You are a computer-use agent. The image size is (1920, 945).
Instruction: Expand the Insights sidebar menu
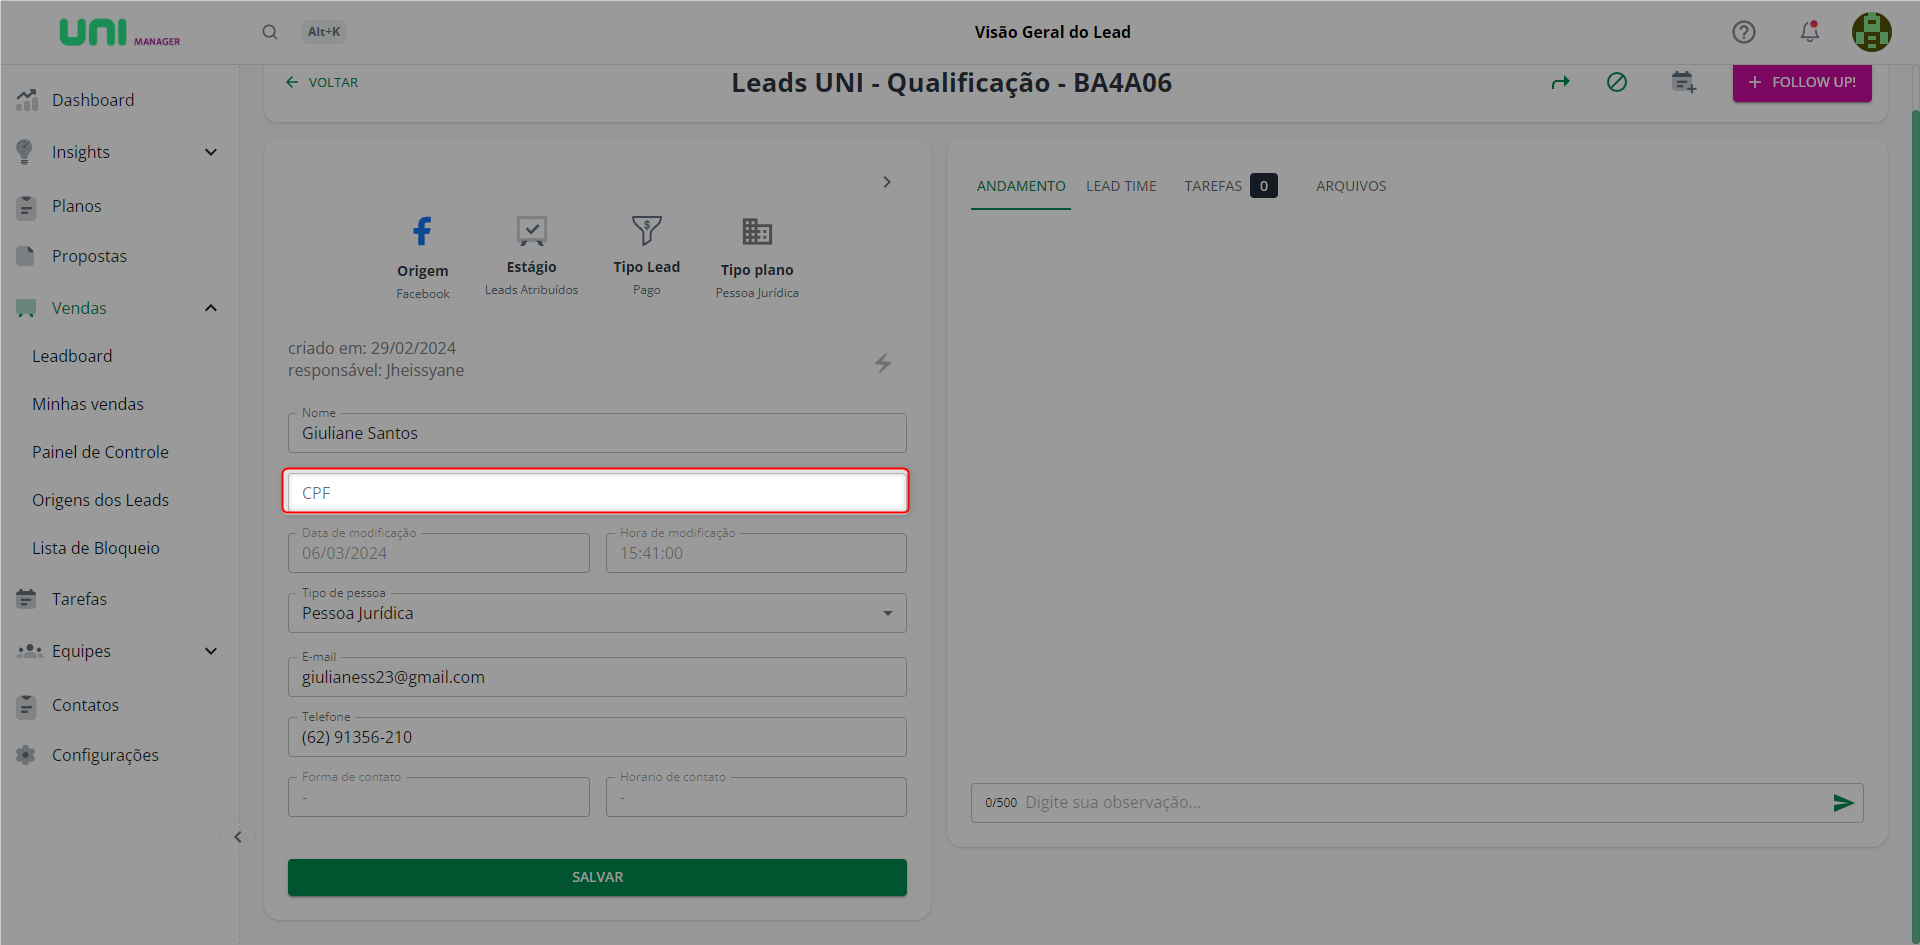pyautogui.click(x=210, y=152)
